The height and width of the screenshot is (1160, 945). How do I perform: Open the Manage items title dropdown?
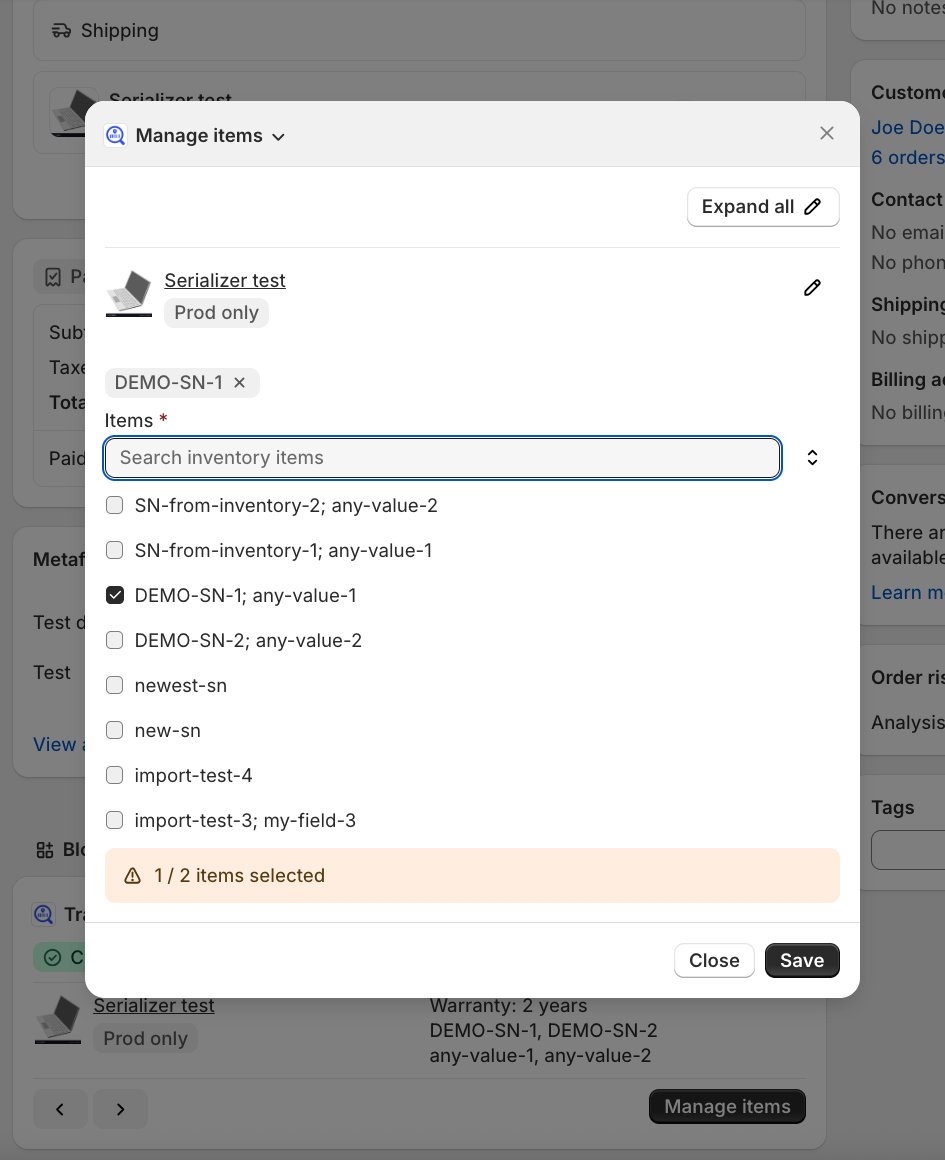point(278,136)
